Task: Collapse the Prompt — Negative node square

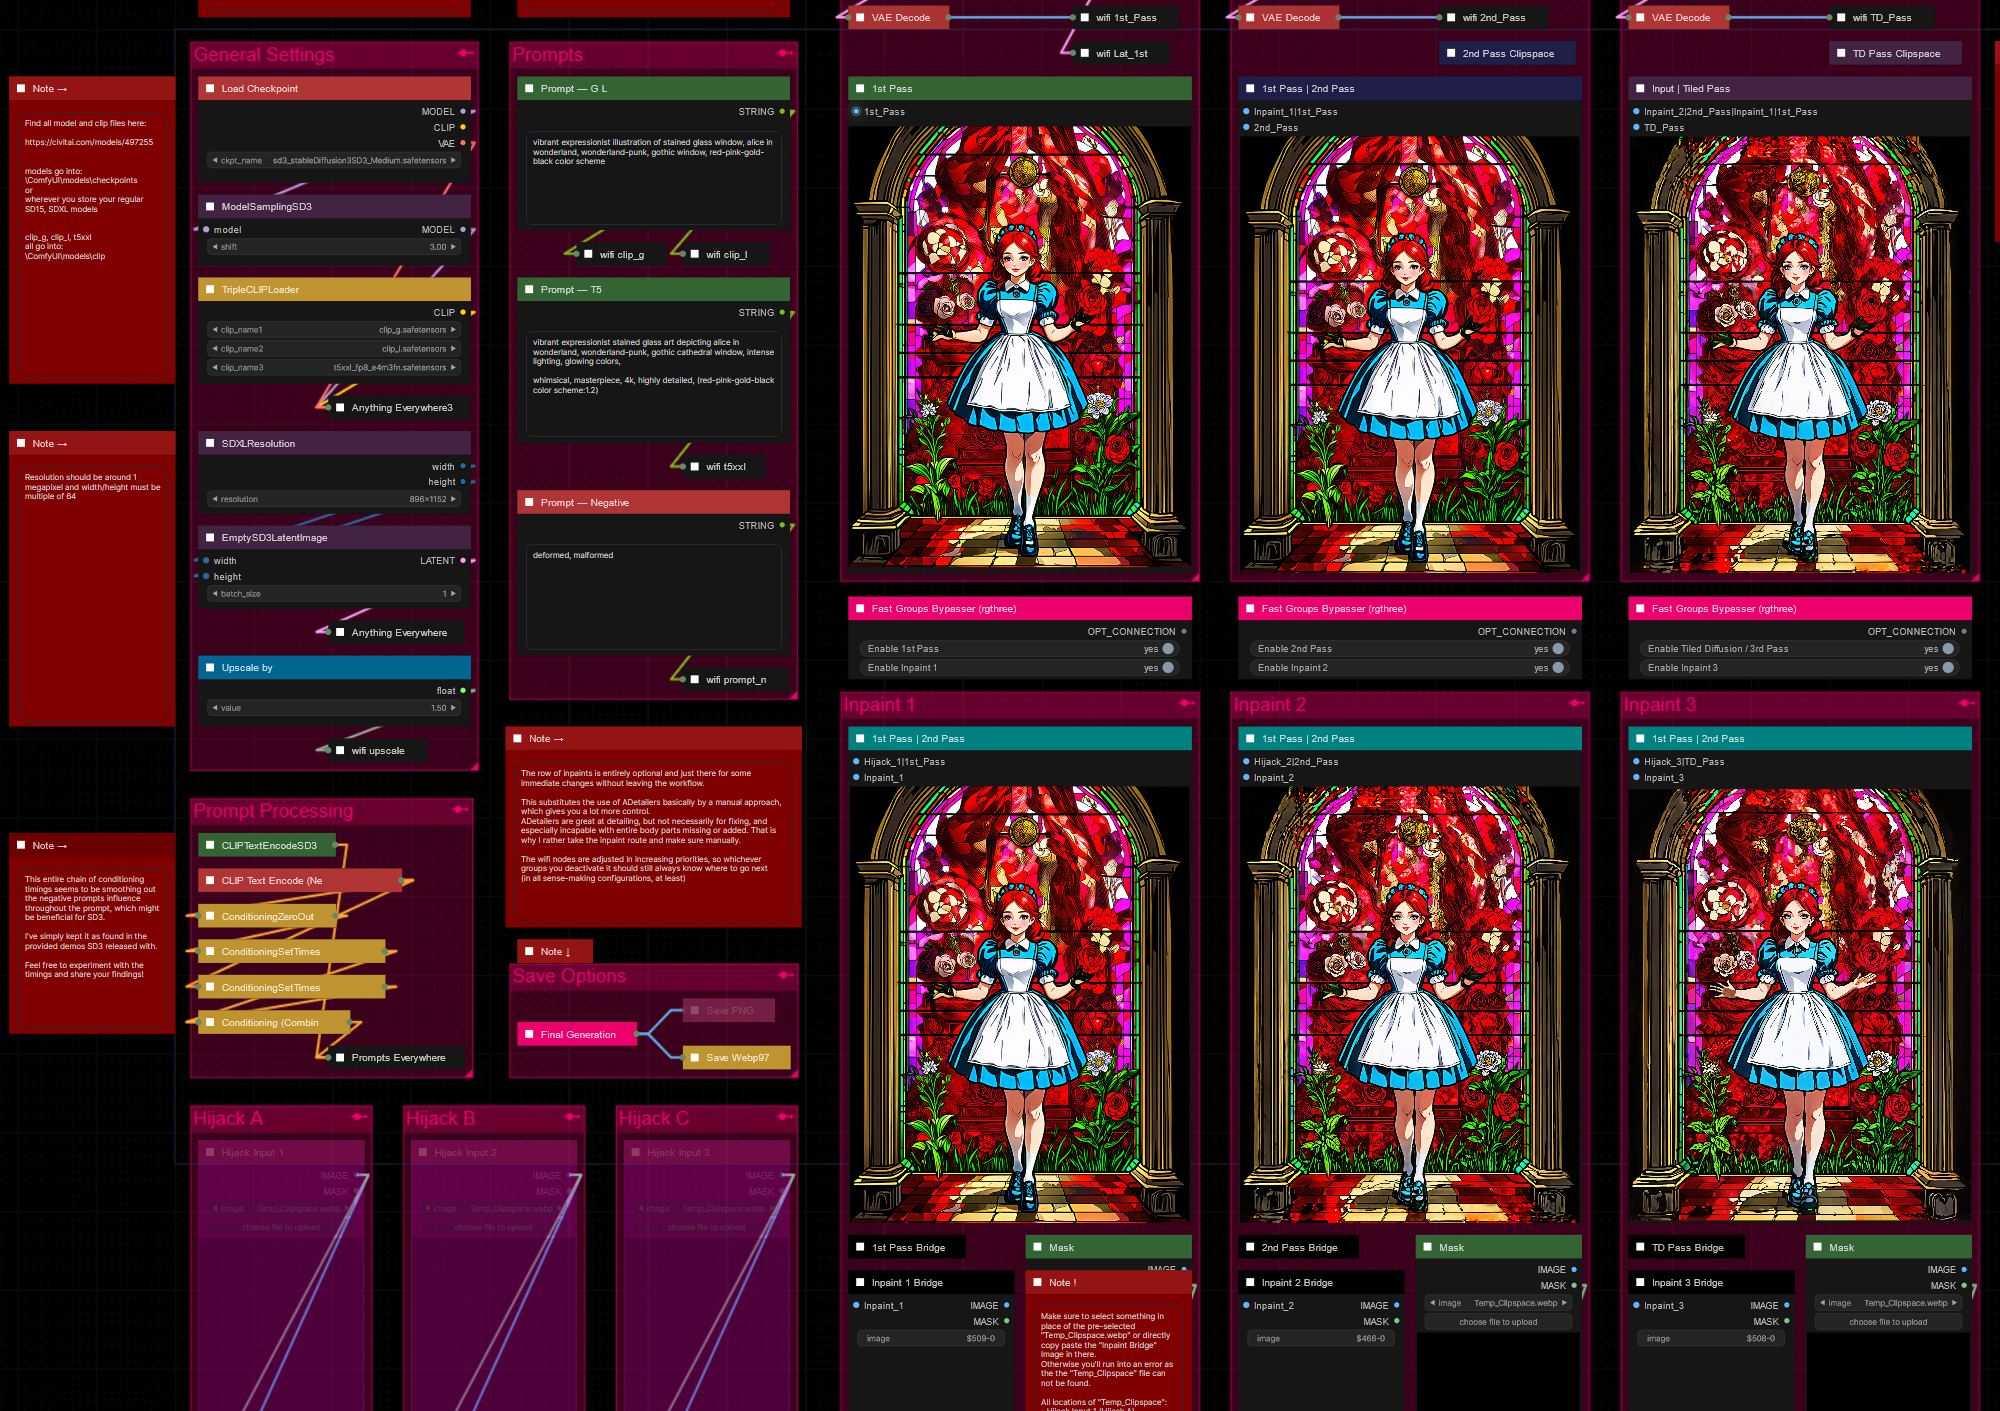Action: (529, 503)
